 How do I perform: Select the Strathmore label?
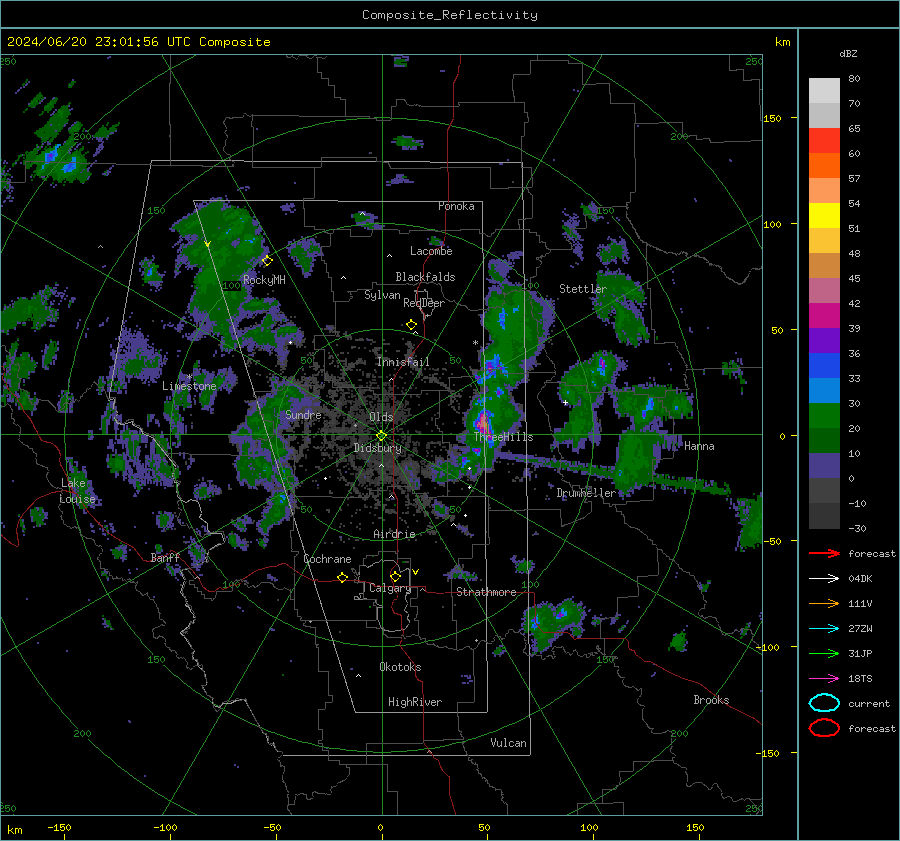pos(486,592)
